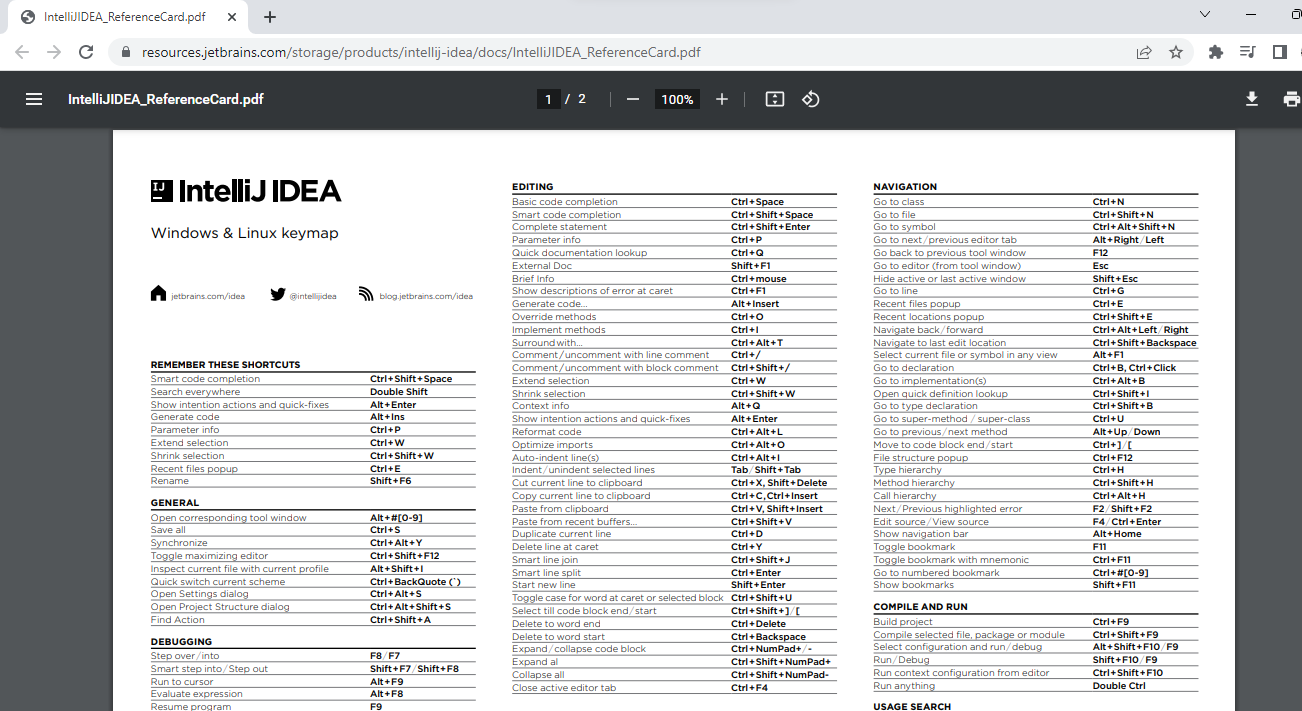Click the 'Optimize imports' entry

pos(552,445)
